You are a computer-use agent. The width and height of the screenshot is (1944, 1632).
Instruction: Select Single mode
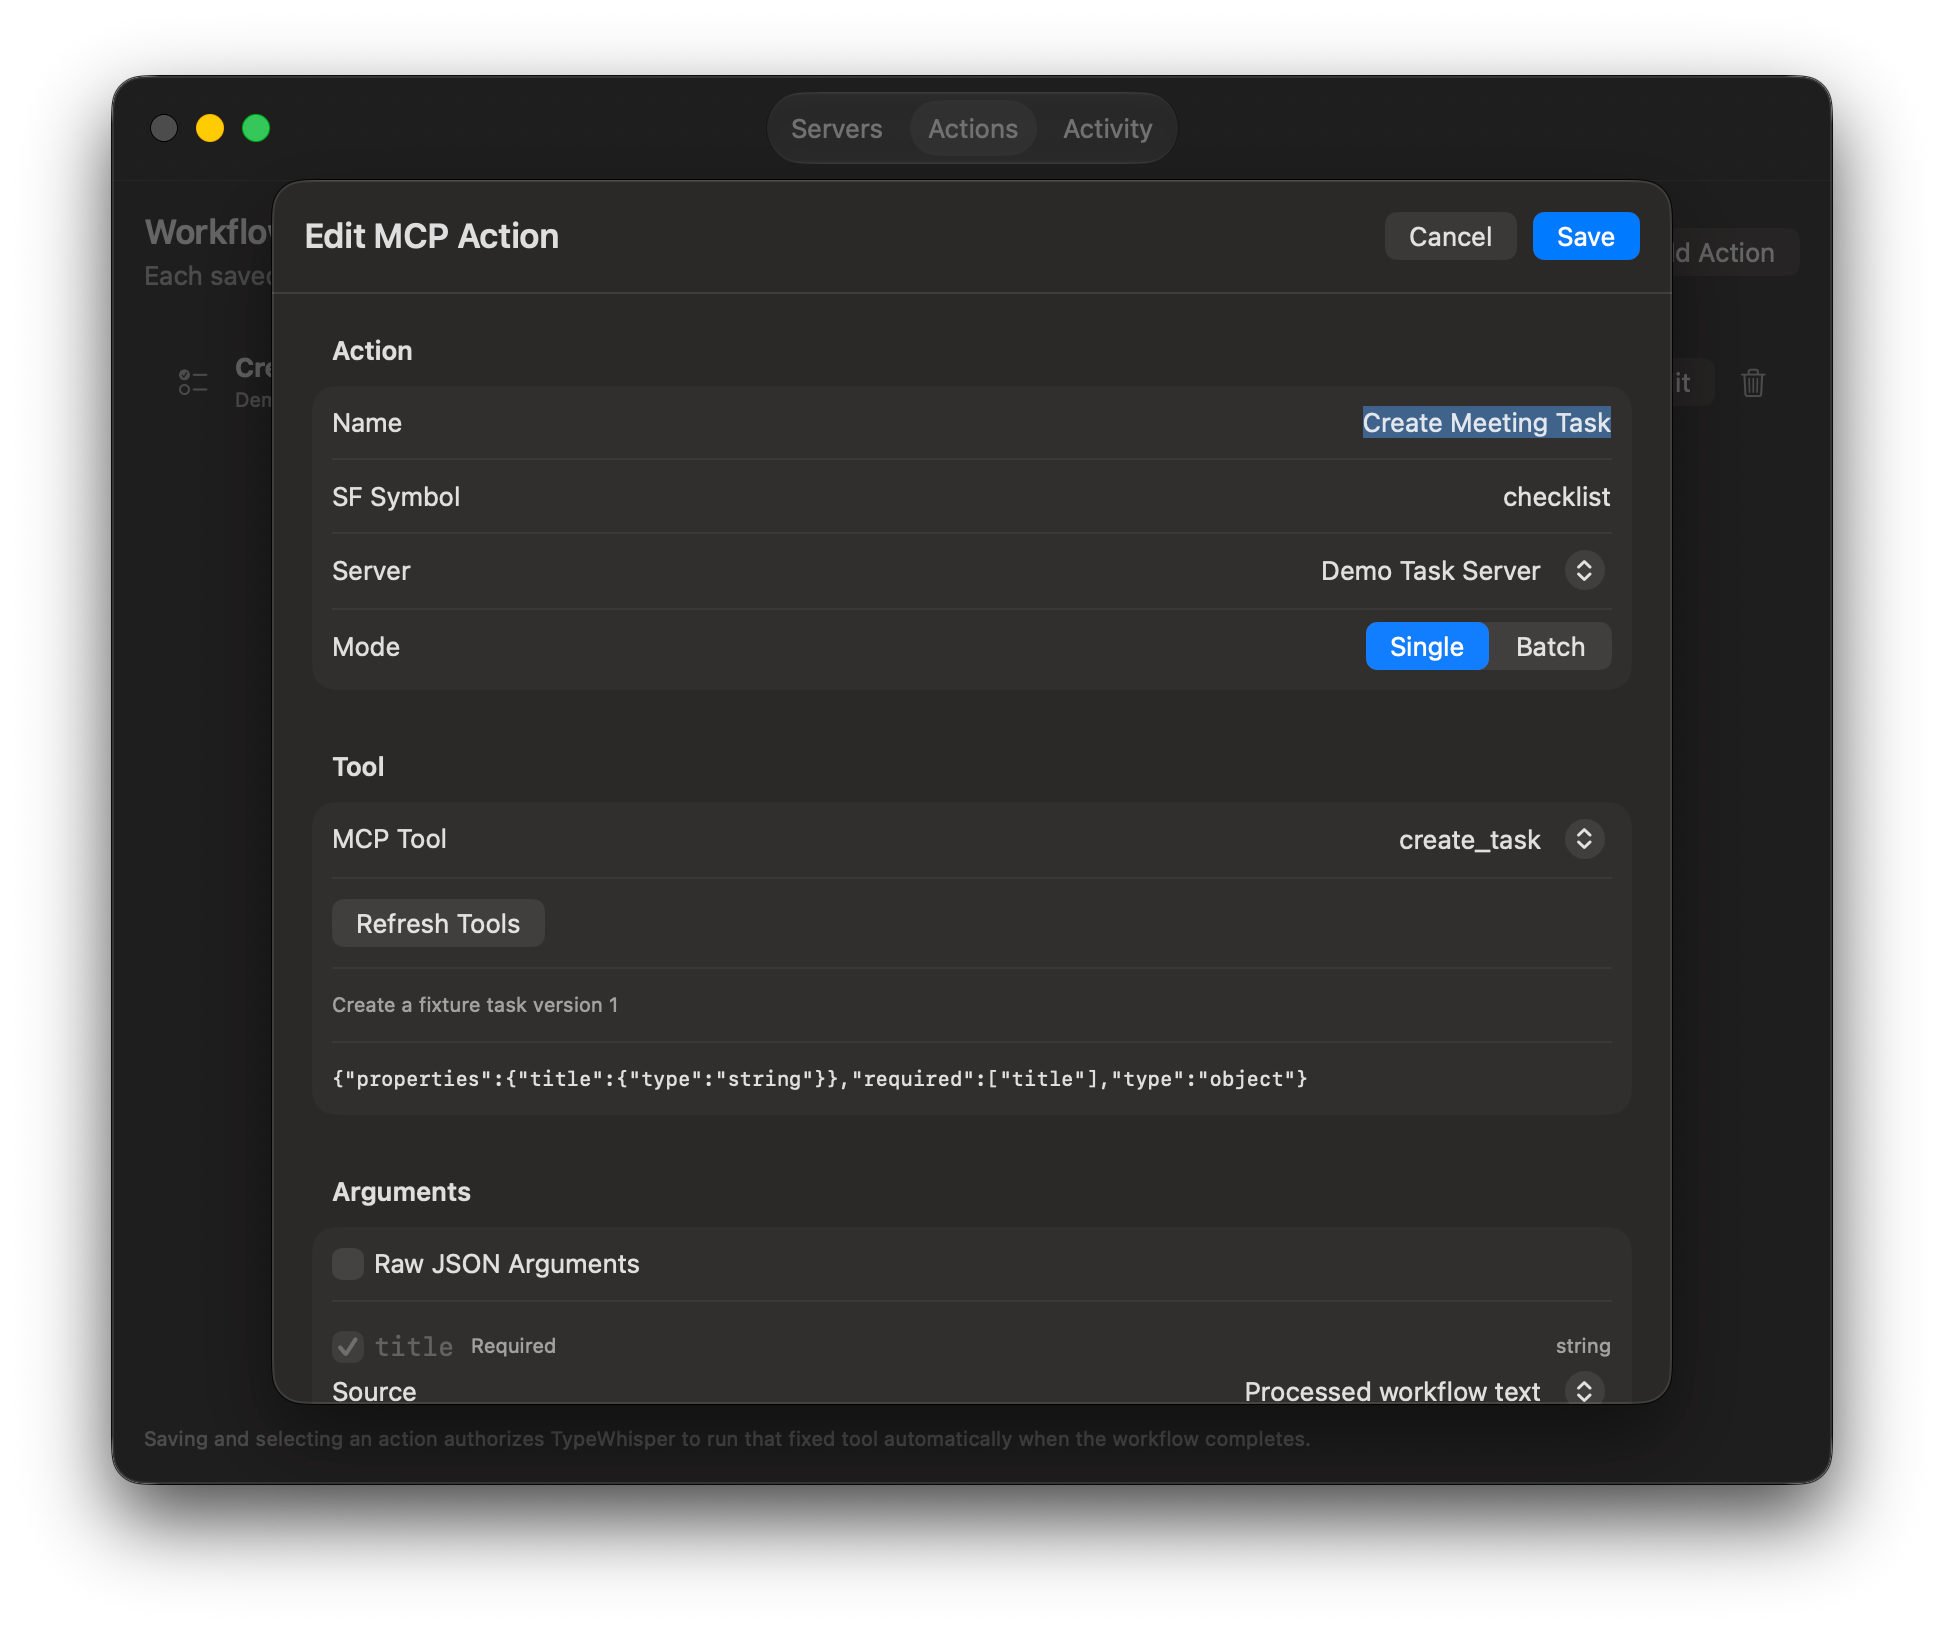coord(1426,646)
